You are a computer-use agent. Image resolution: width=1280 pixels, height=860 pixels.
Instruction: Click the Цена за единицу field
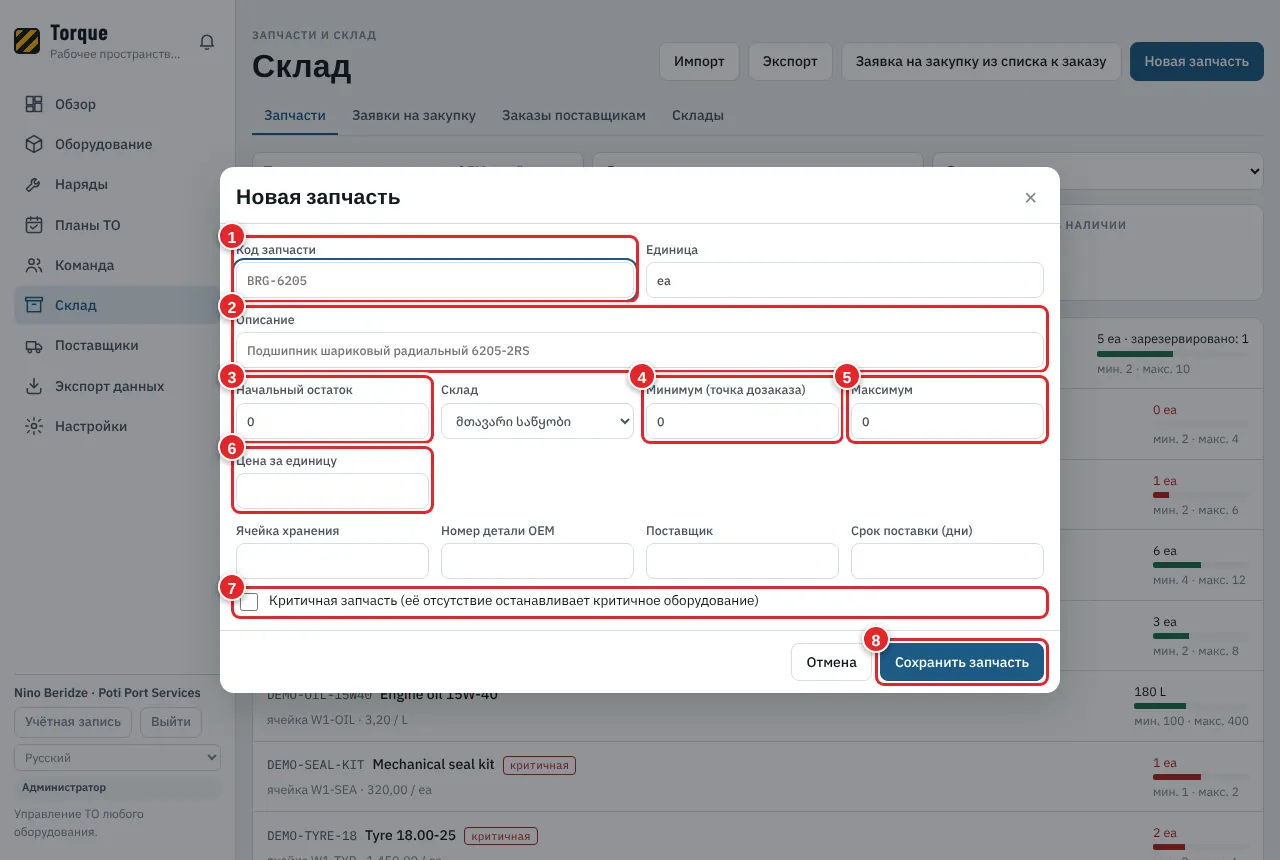click(332, 491)
